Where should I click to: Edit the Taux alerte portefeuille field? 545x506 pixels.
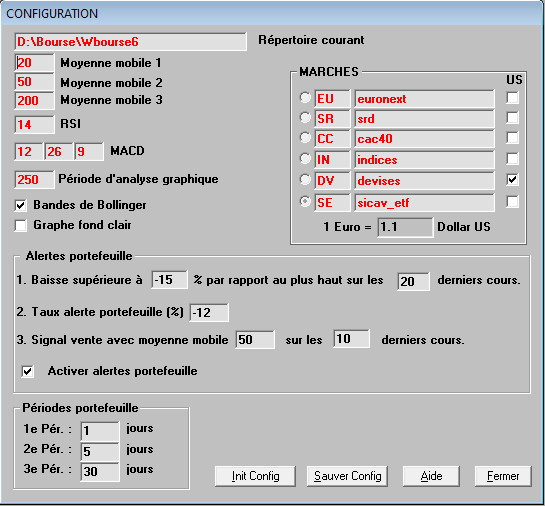click(x=209, y=312)
